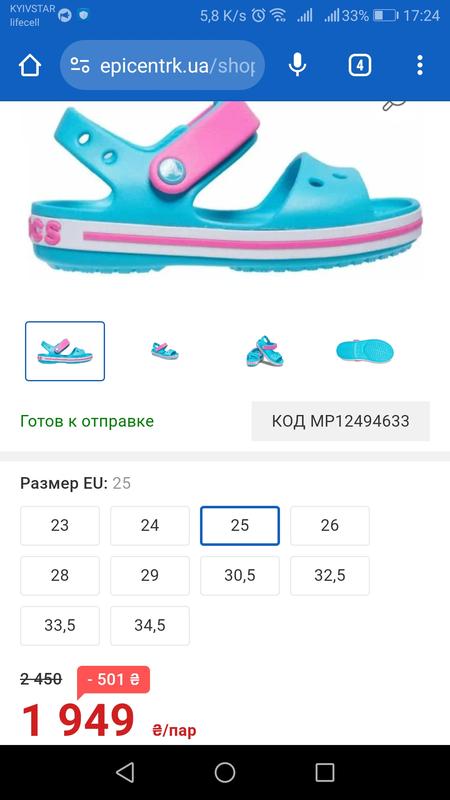
Task: View the pair of sandals thumbnail
Action: click(x=265, y=351)
